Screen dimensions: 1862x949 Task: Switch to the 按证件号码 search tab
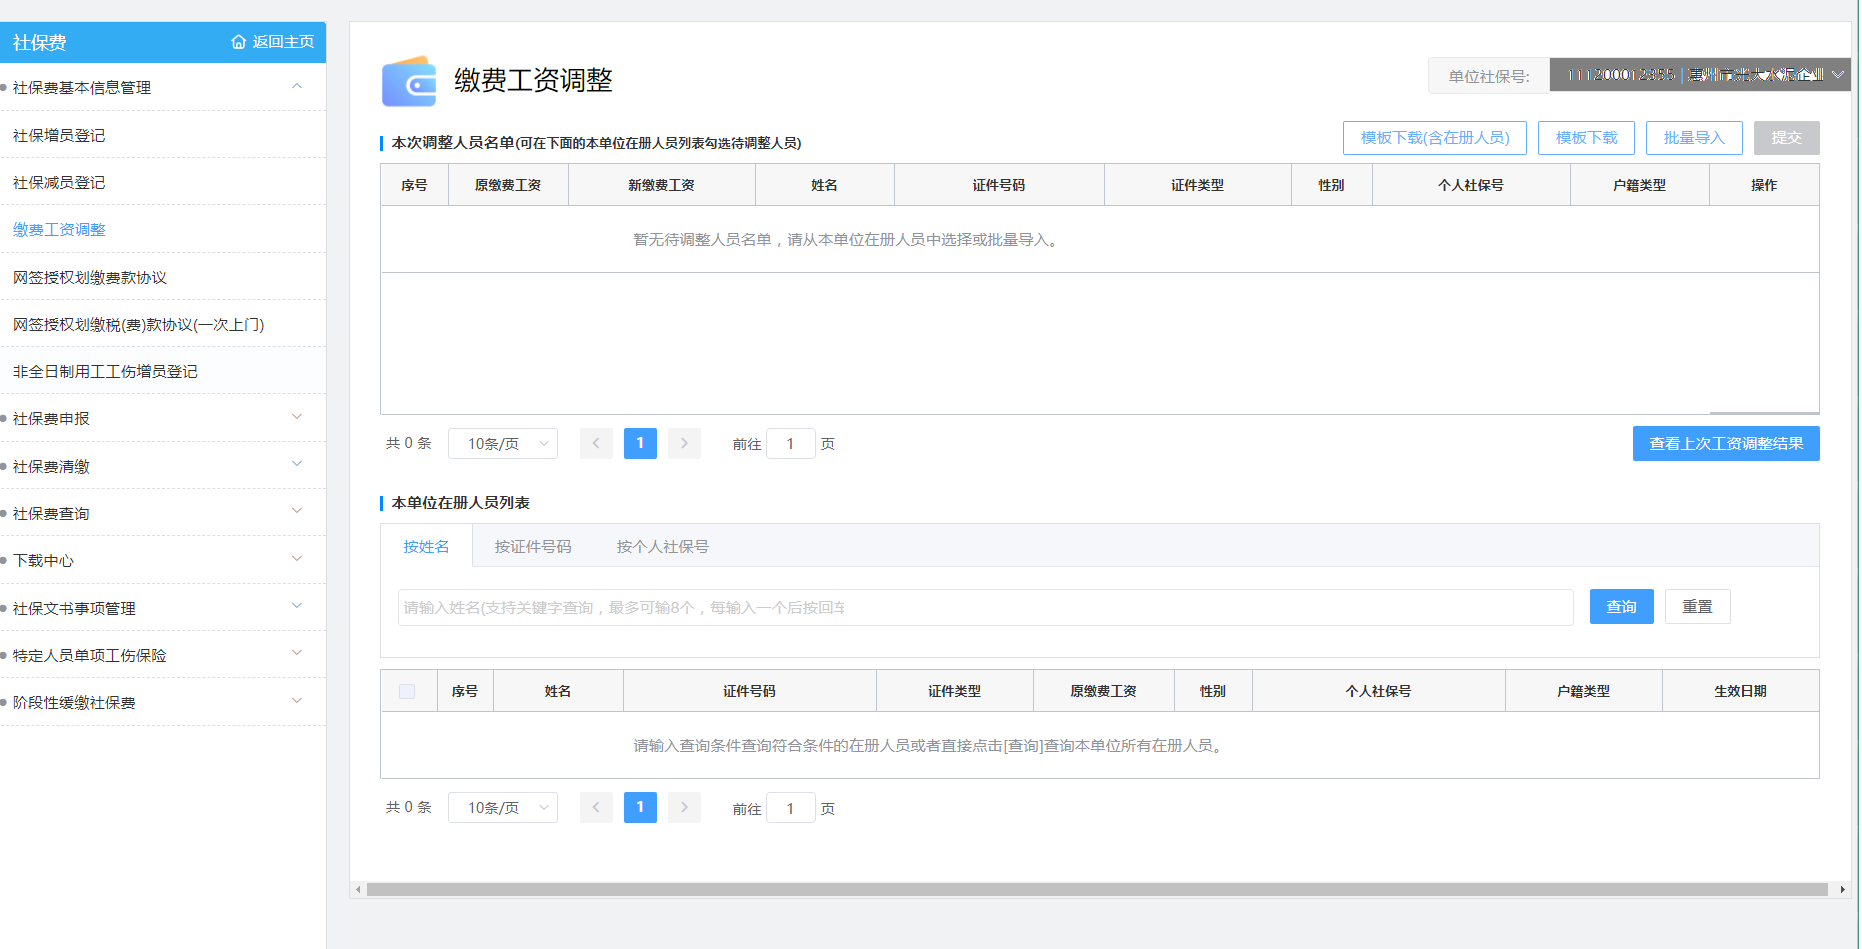[x=532, y=547]
